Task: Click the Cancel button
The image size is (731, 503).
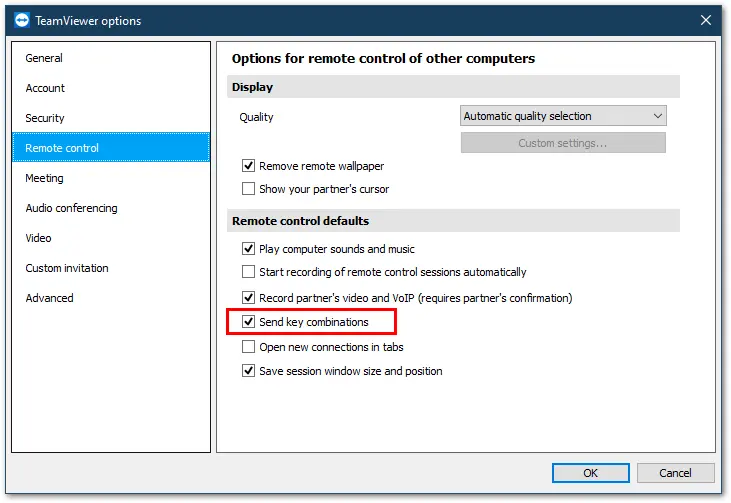Action: pos(675,473)
